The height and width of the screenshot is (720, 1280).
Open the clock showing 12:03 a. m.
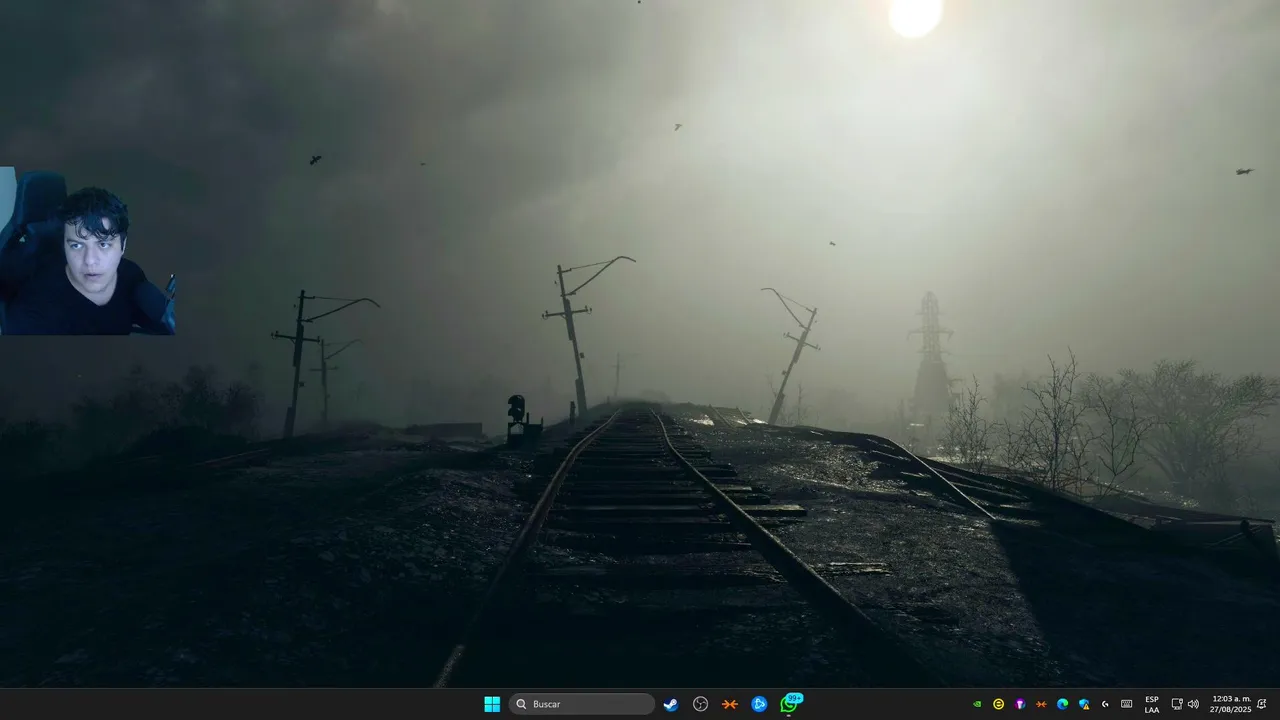click(1230, 704)
